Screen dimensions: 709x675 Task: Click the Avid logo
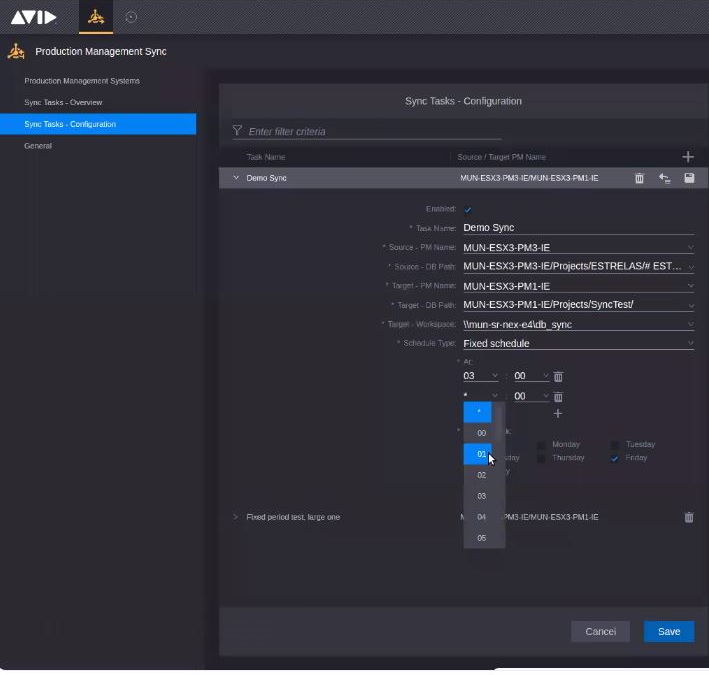33,18
